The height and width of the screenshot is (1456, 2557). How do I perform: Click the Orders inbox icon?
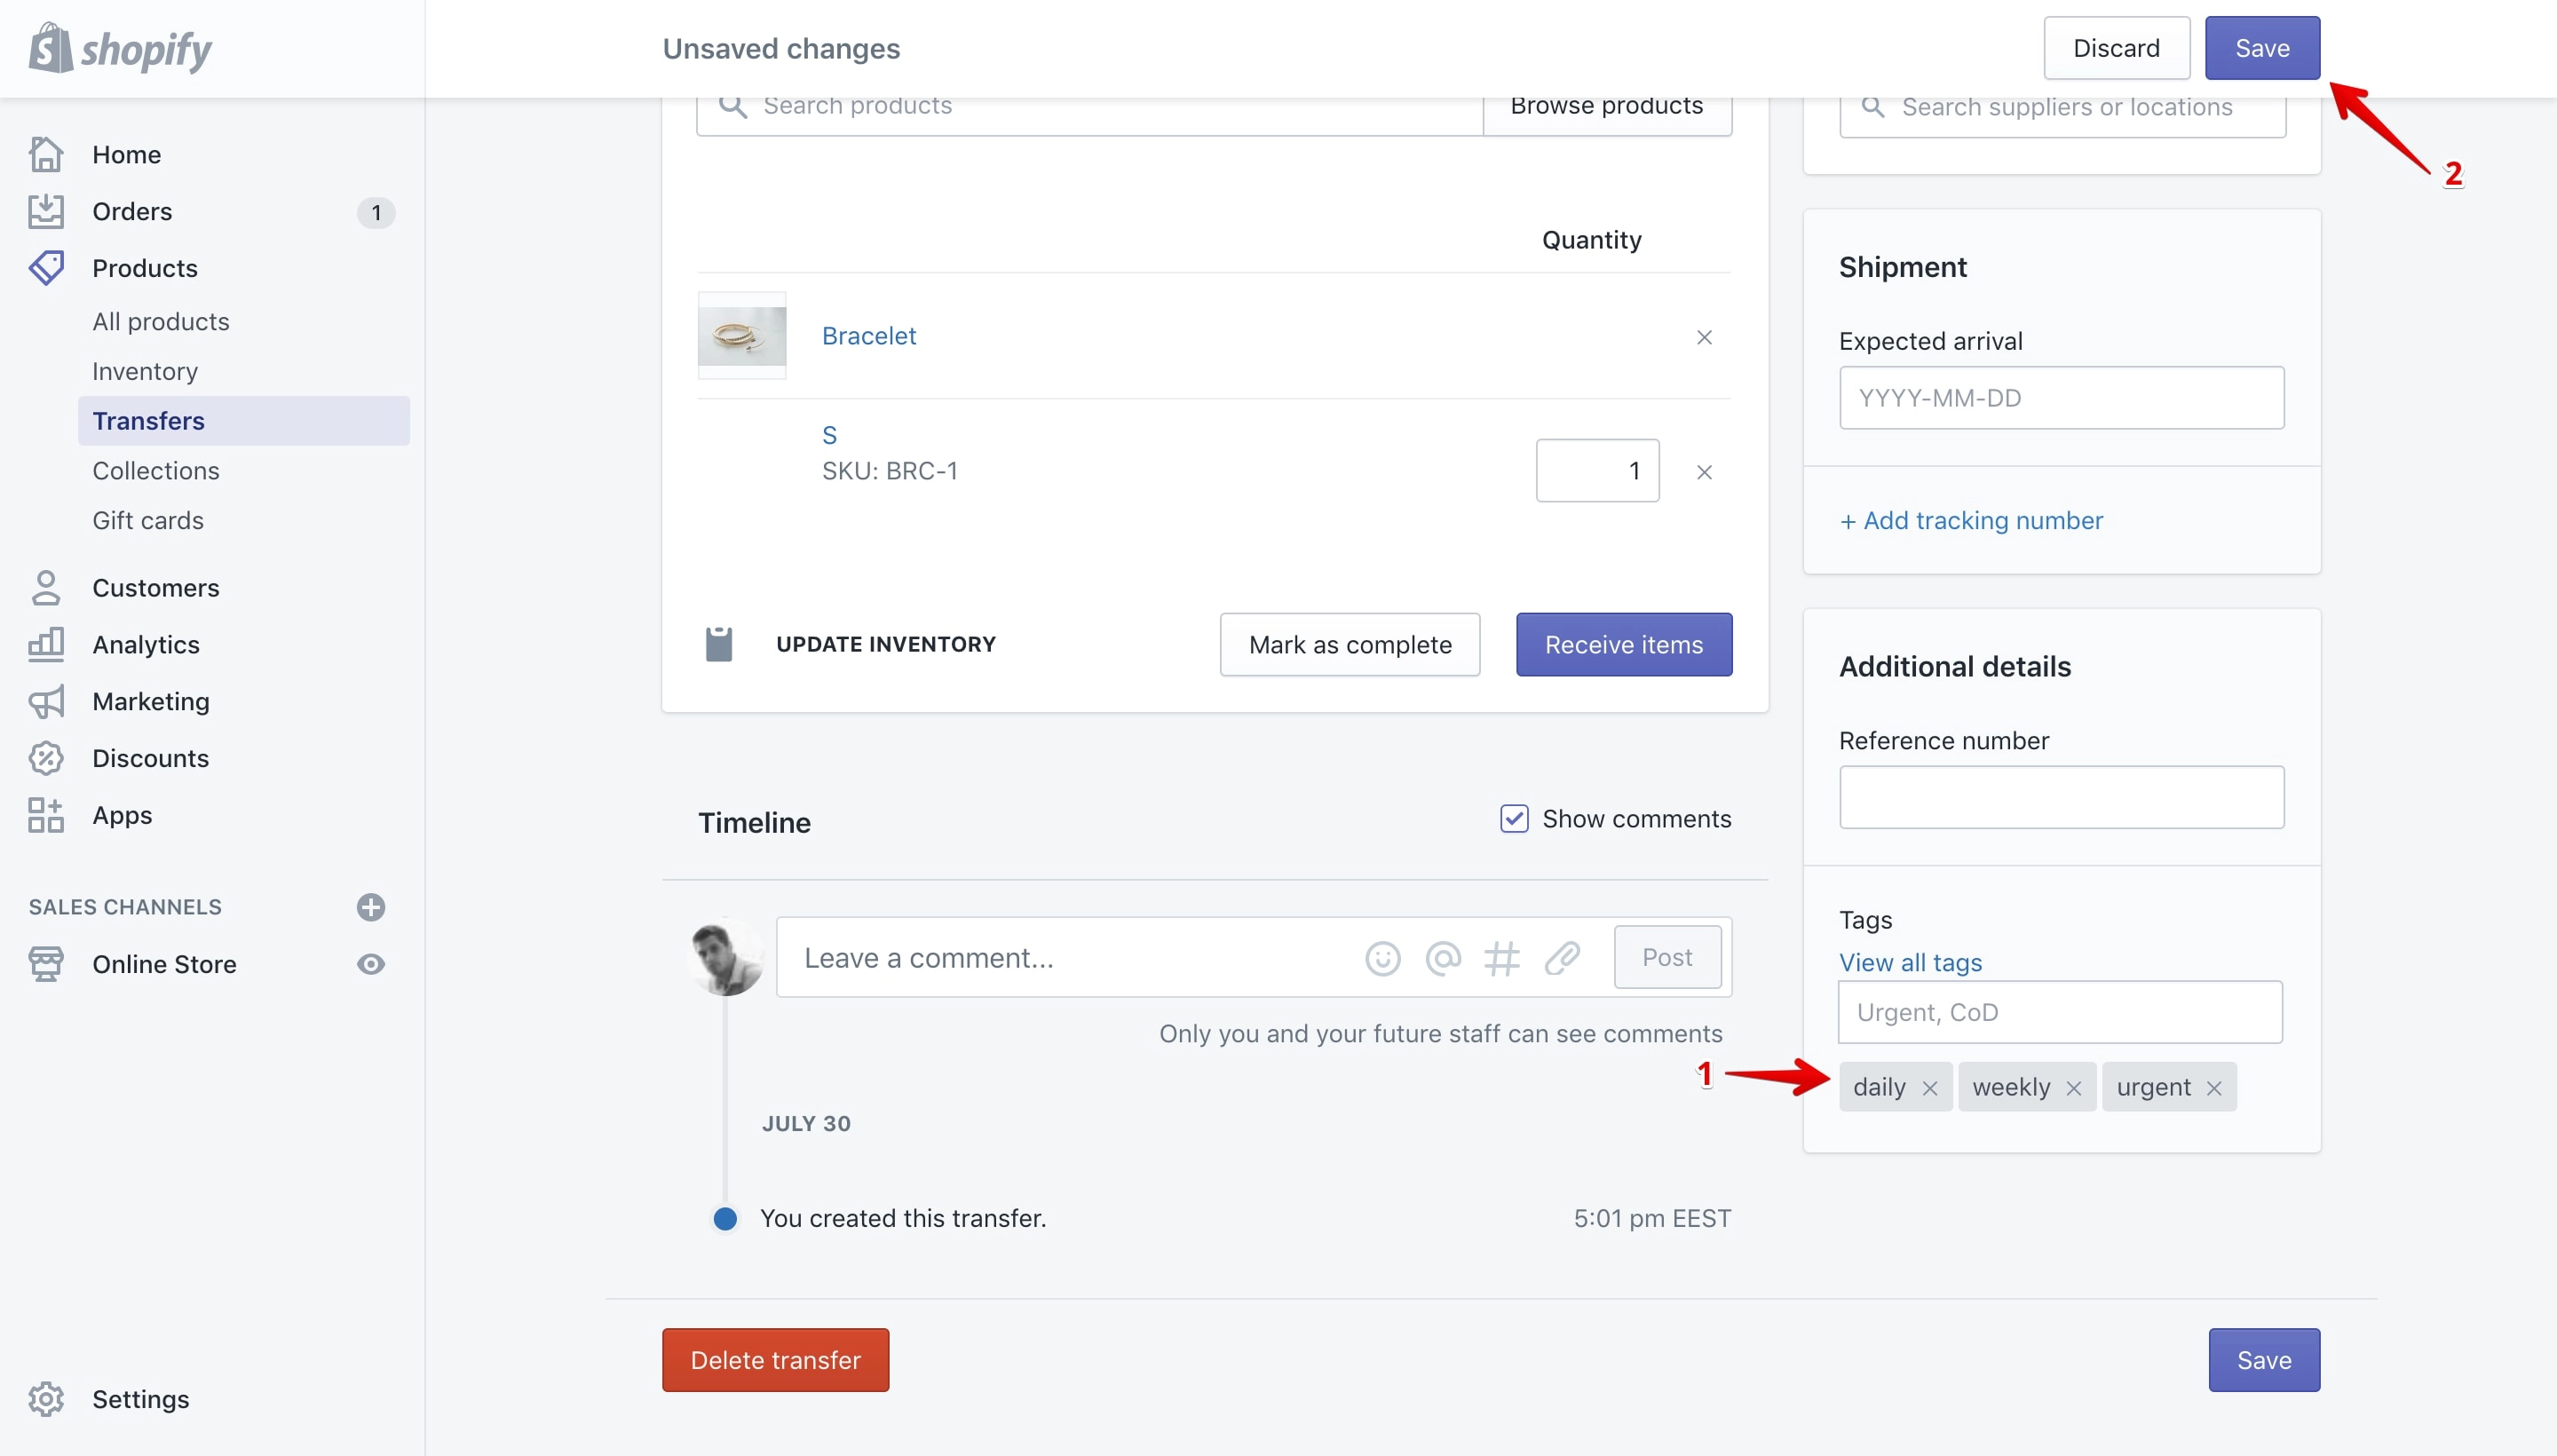tap(46, 211)
